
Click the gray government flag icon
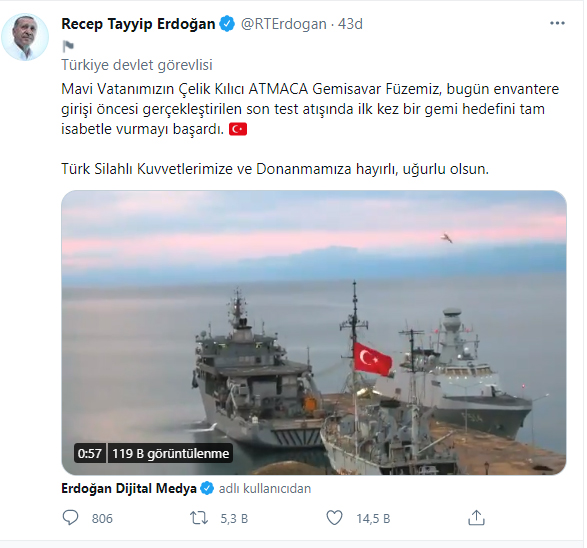tap(68, 46)
